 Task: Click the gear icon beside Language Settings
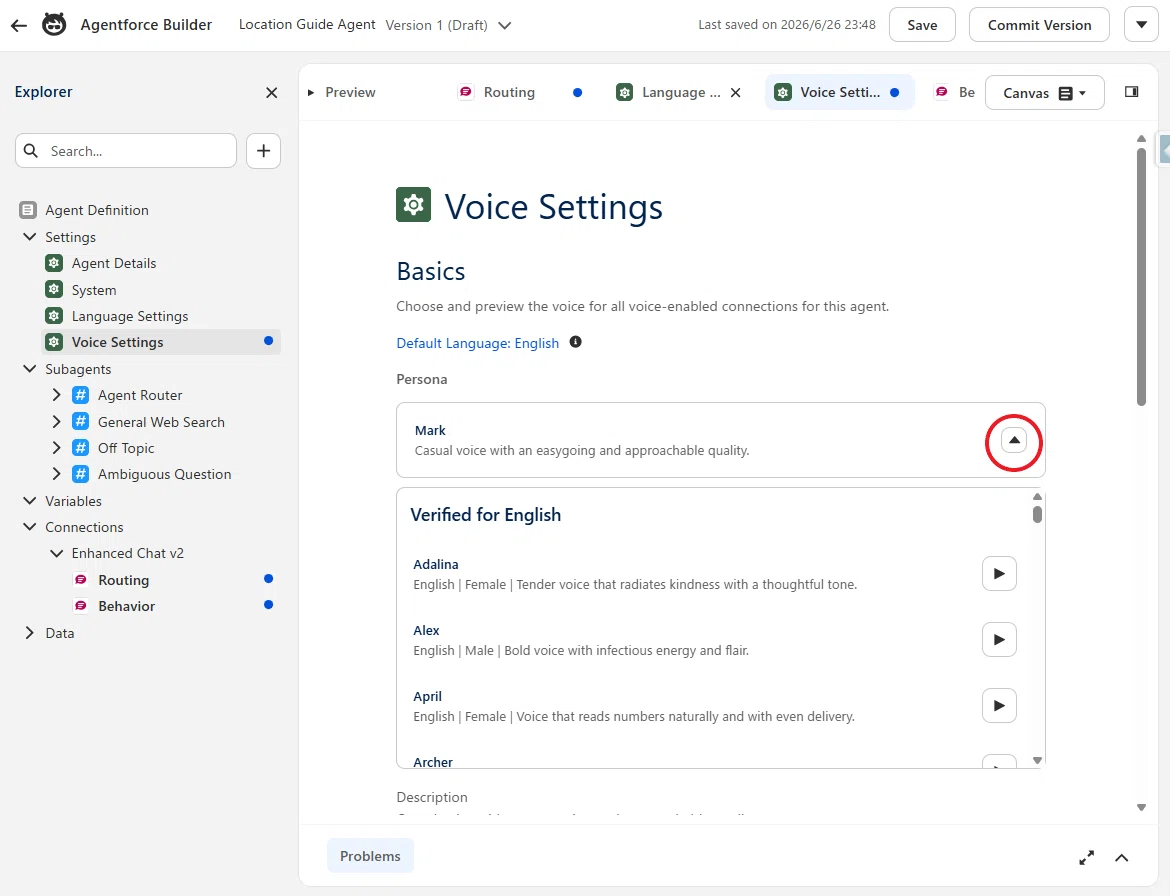coord(54,316)
